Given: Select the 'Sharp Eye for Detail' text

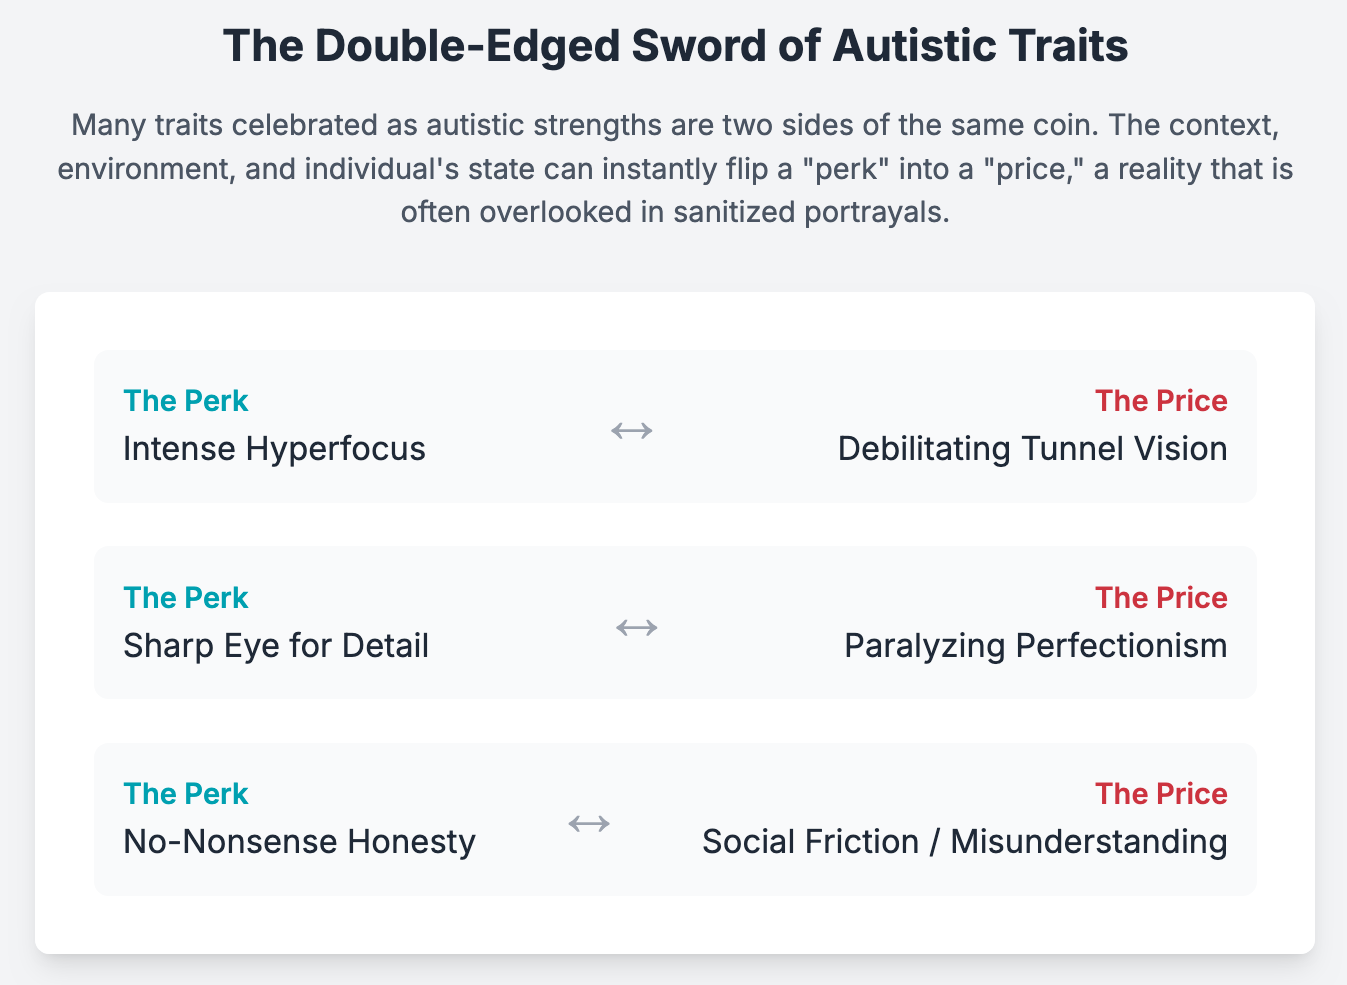Looking at the screenshot, I should click(x=276, y=645).
